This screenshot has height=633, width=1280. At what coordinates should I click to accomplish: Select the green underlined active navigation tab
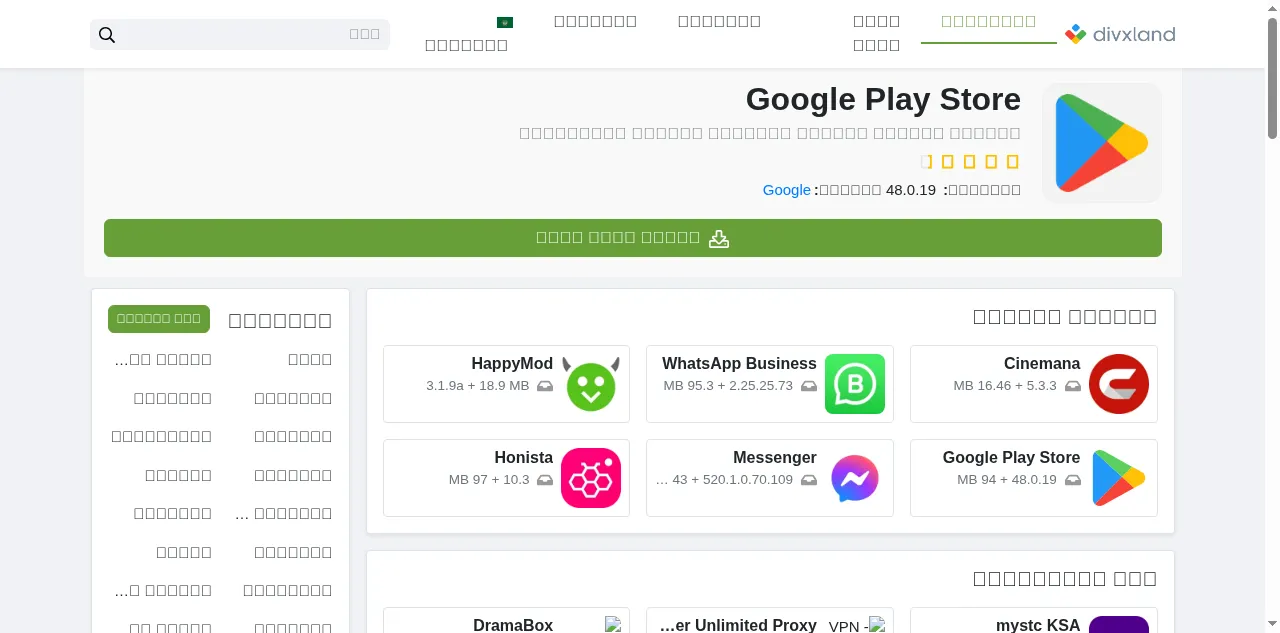pyautogui.click(x=988, y=21)
